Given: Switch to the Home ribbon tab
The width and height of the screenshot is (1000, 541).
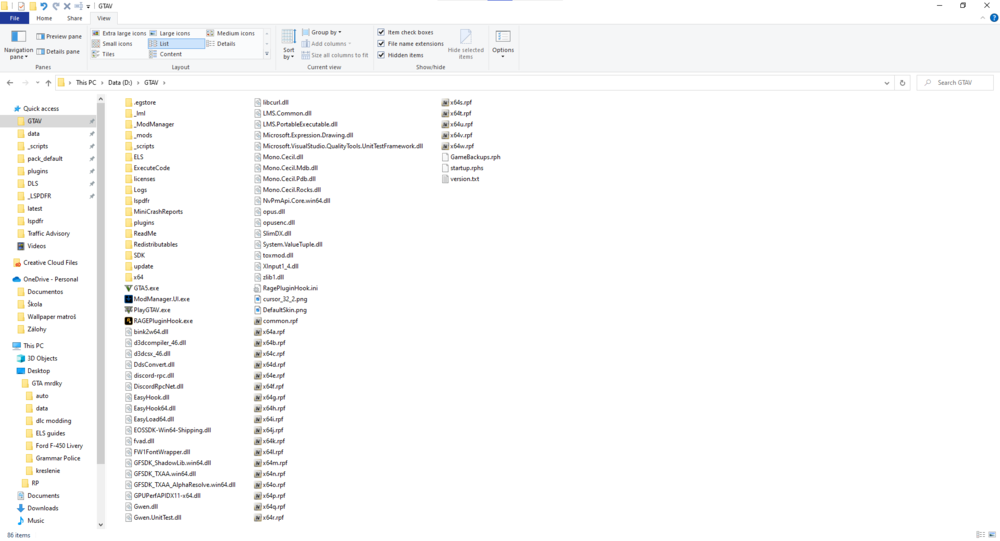Looking at the screenshot, I should point(44,19).
